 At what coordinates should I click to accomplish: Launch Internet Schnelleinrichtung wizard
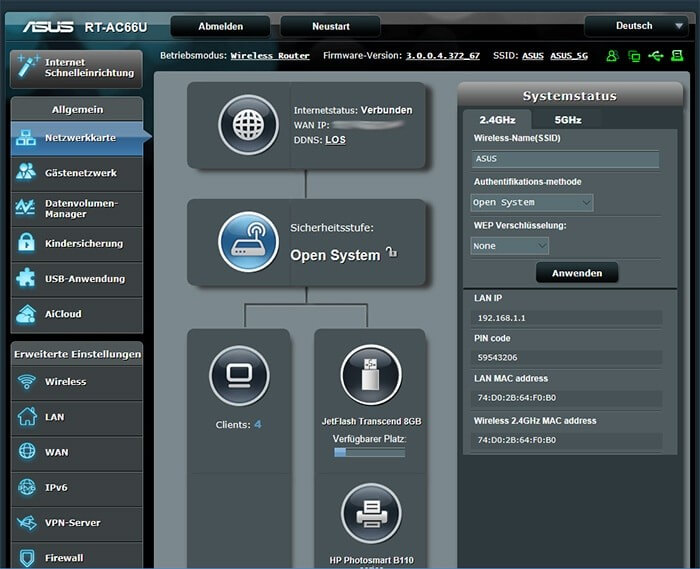click(77, 69)
